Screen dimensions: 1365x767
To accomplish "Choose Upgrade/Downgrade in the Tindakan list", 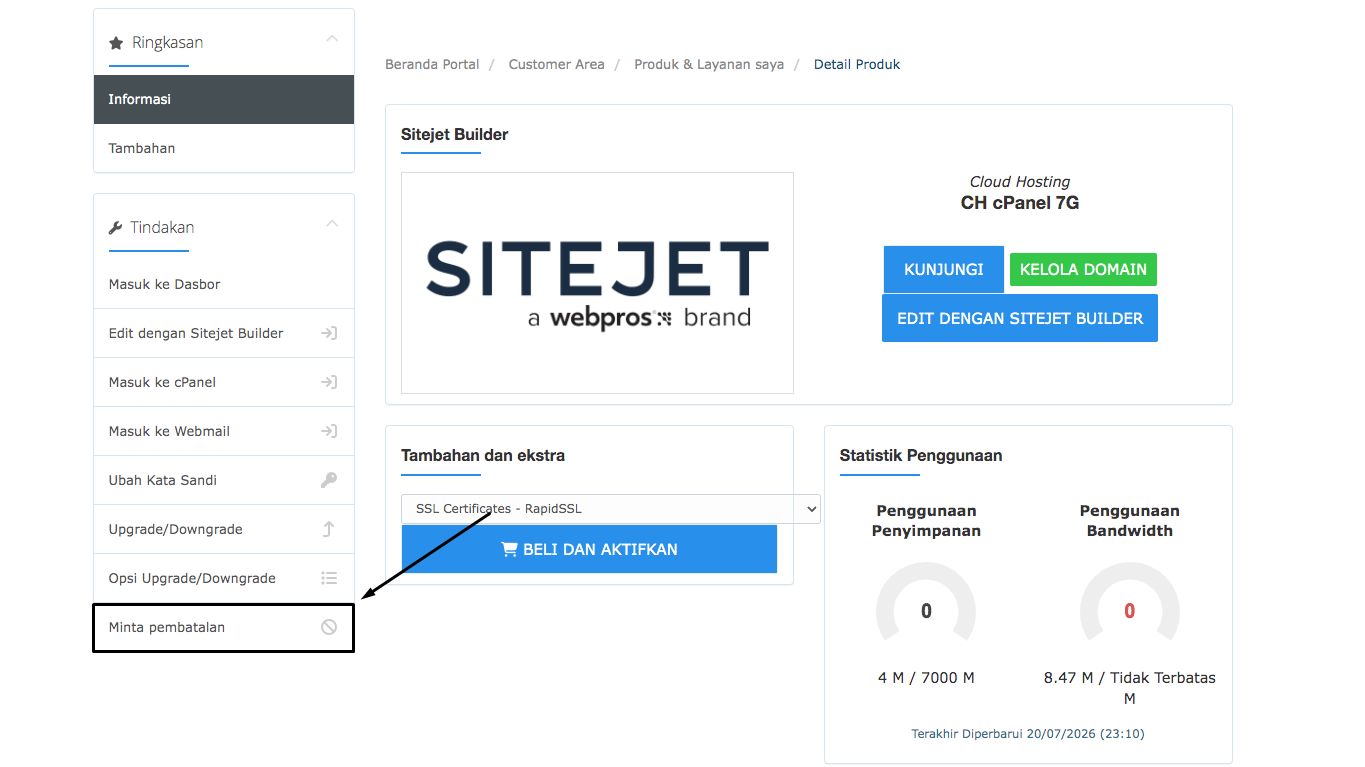I will coord(224,529).
